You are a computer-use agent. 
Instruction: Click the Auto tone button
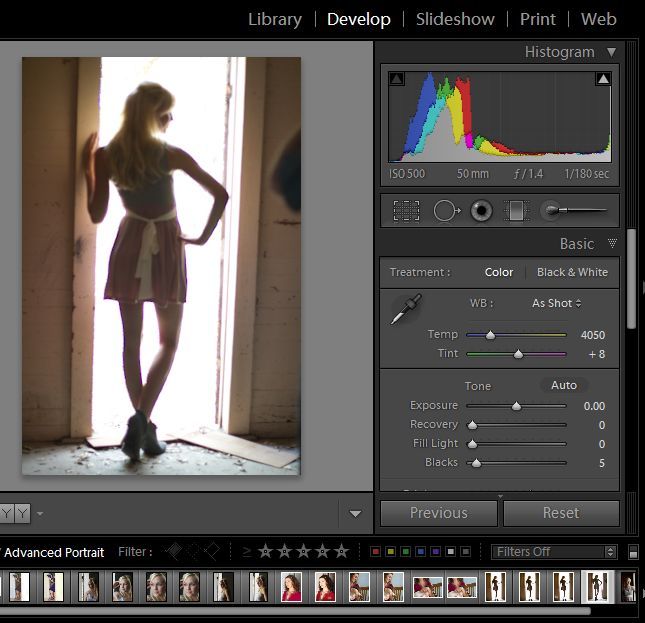coord(564,385)
